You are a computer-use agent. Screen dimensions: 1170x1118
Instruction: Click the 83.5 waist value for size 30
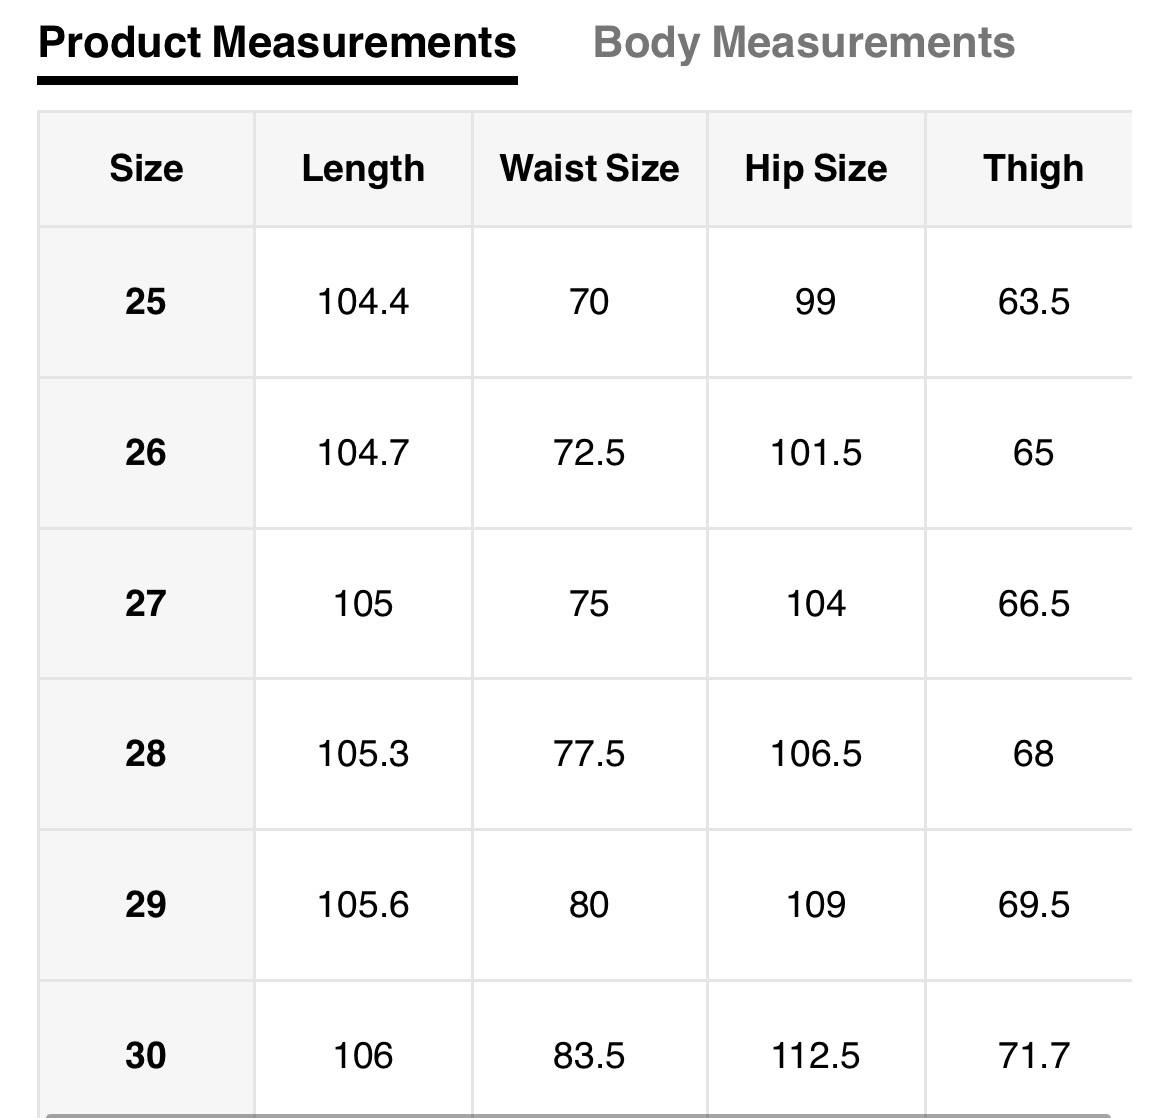(589, 1055)
